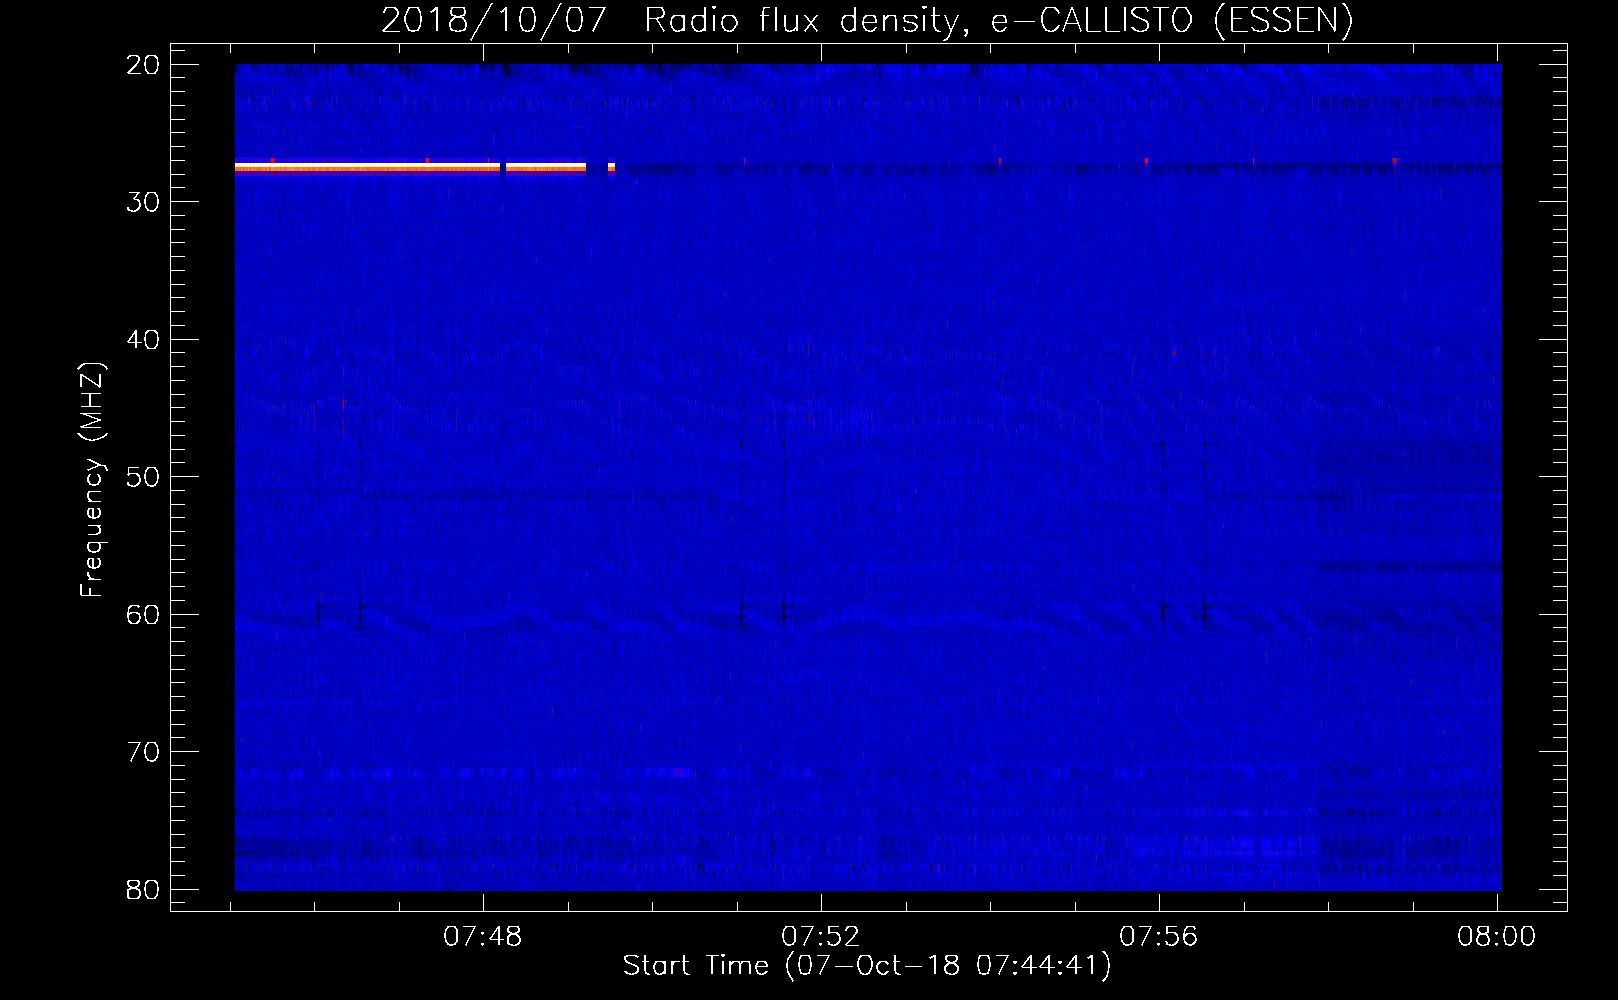
Task: Click the 20 frequency tick label
Action: click(143, 65)
